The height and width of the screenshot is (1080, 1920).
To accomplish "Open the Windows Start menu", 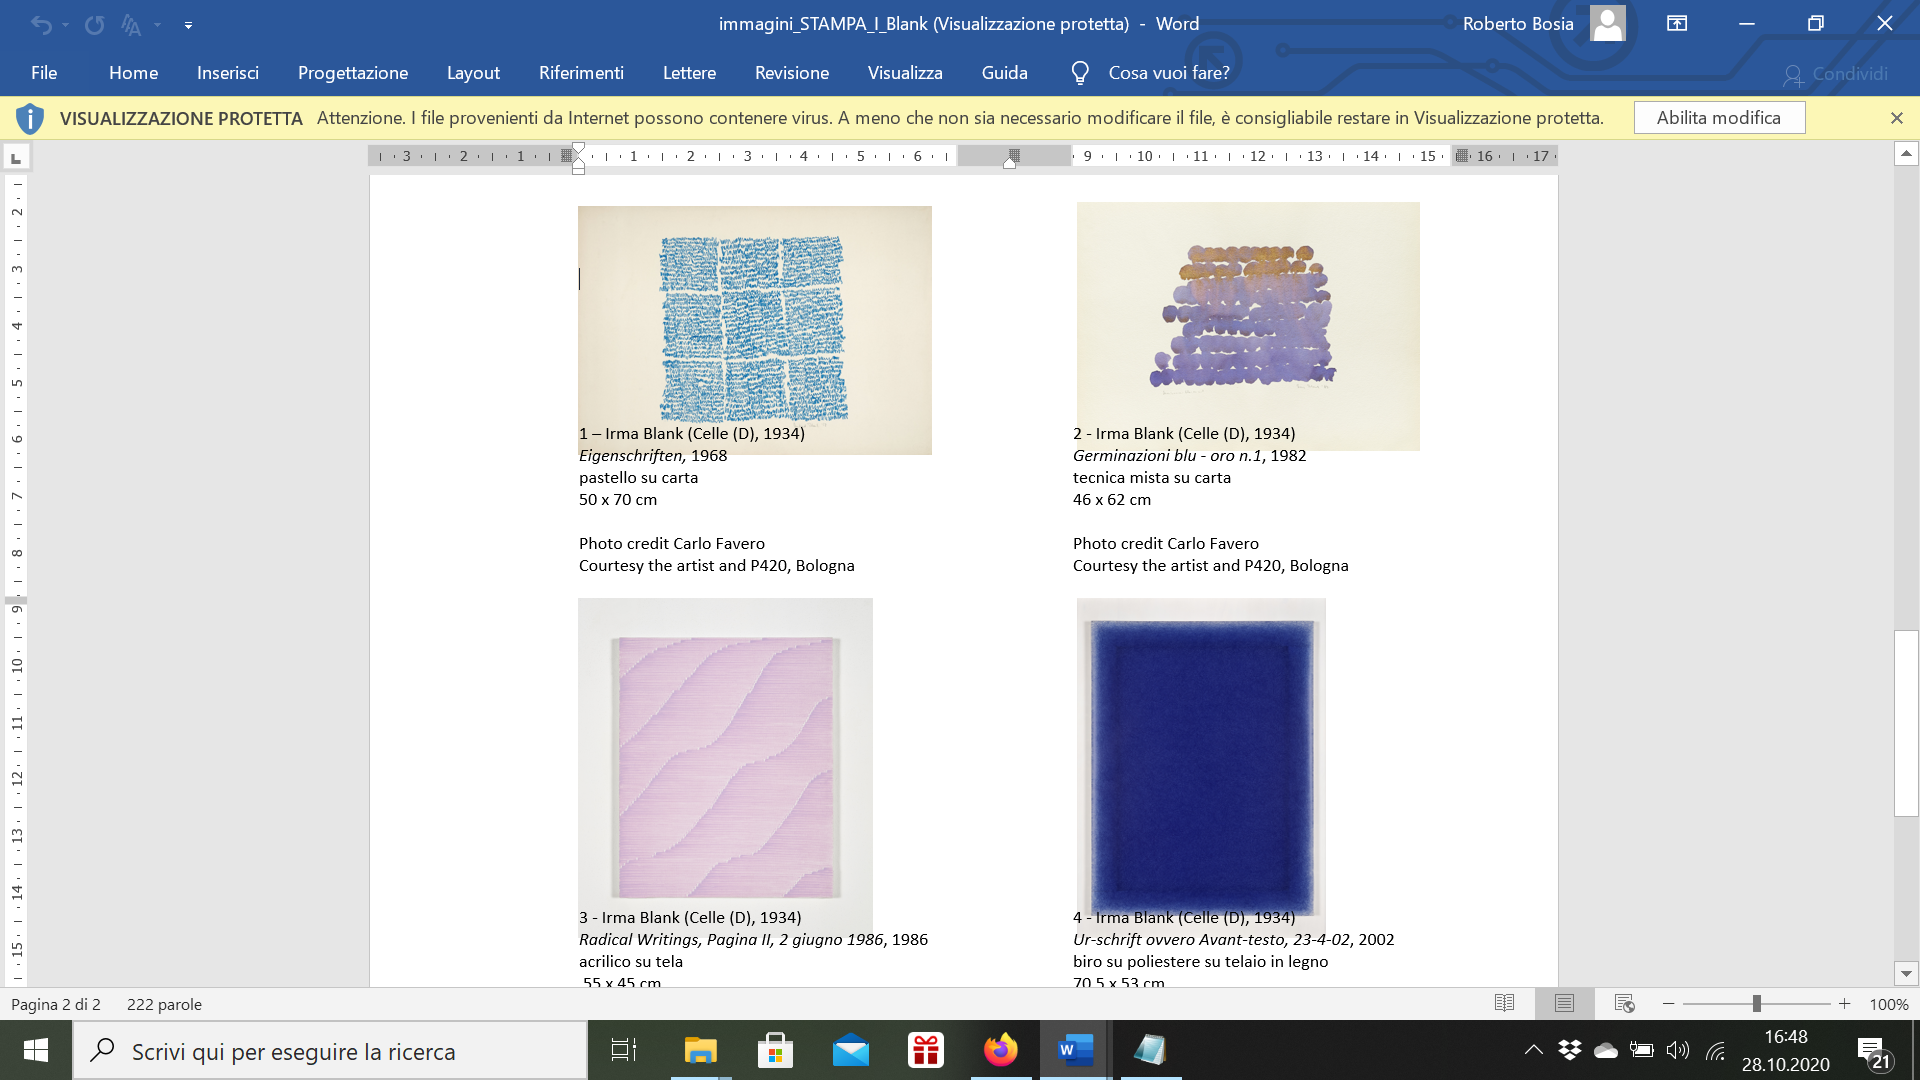I will click(x=36, y=1050).
